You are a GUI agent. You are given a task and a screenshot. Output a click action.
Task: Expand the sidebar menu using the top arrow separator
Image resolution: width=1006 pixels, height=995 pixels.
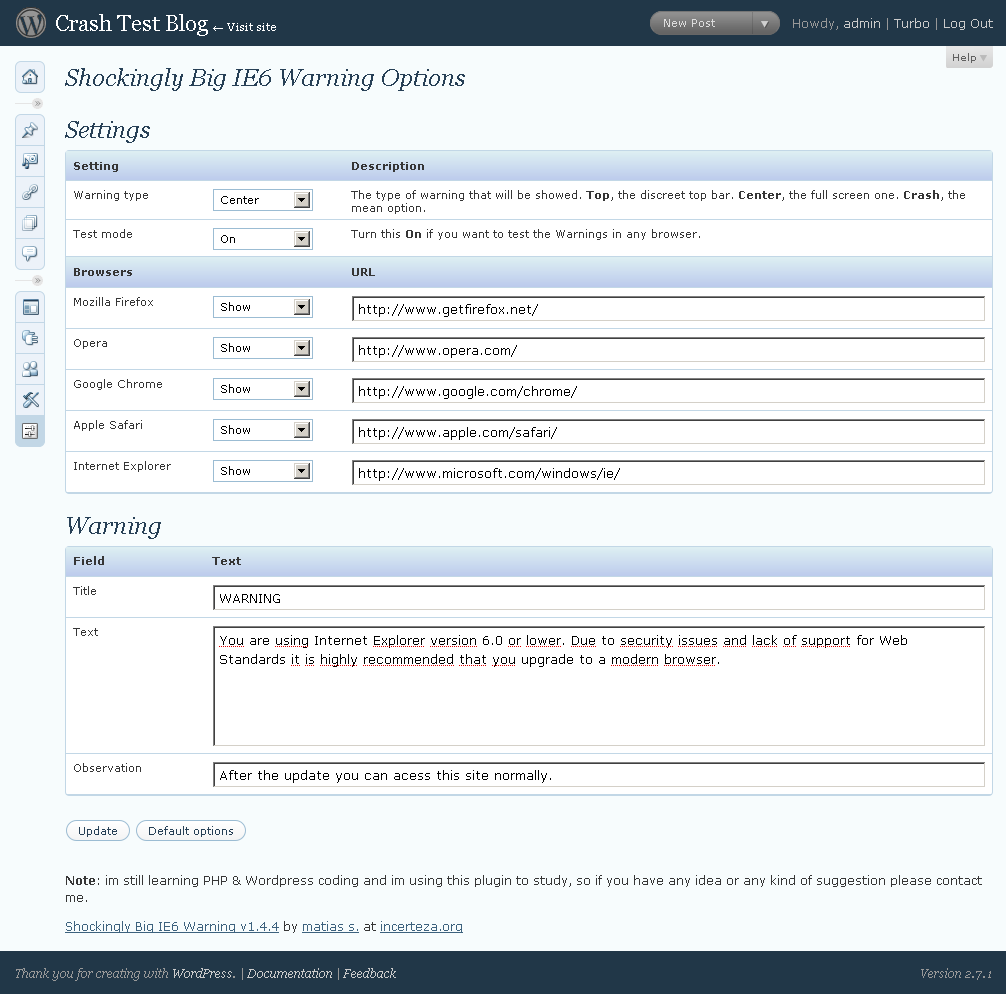click(37, 103)
